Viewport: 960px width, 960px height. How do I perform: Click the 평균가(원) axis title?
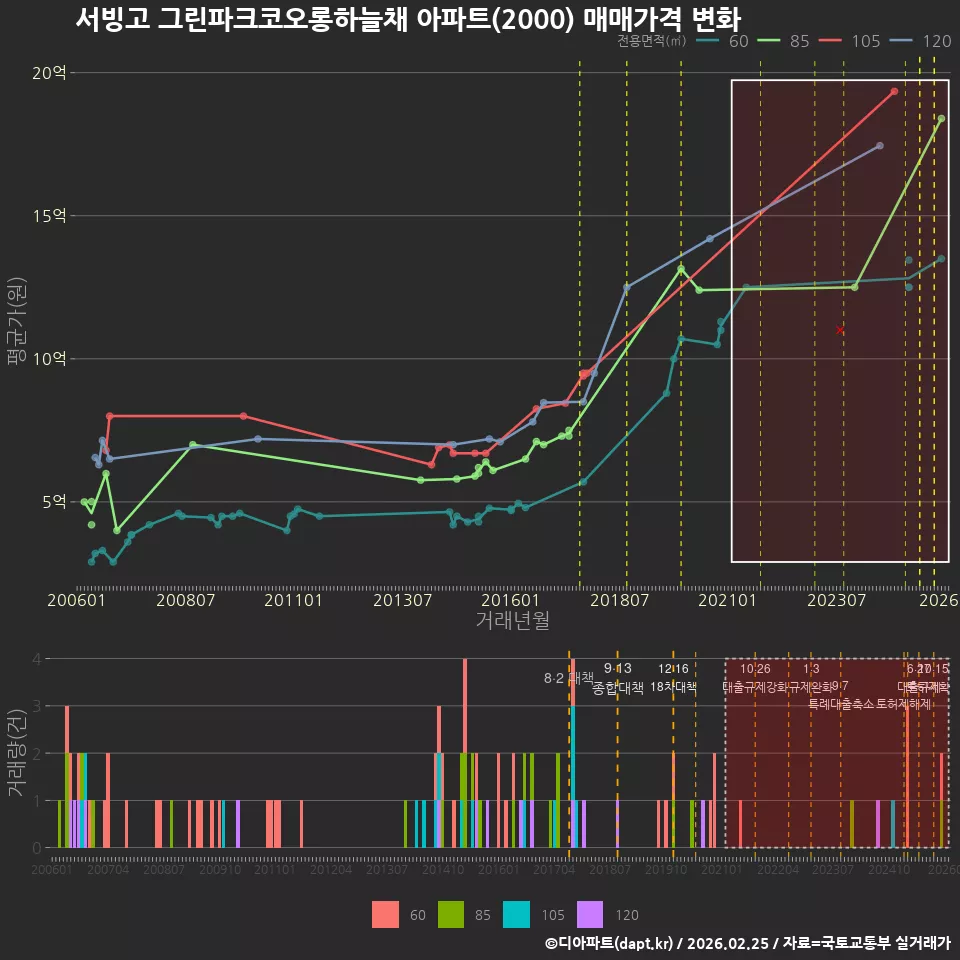coord(17,321)
